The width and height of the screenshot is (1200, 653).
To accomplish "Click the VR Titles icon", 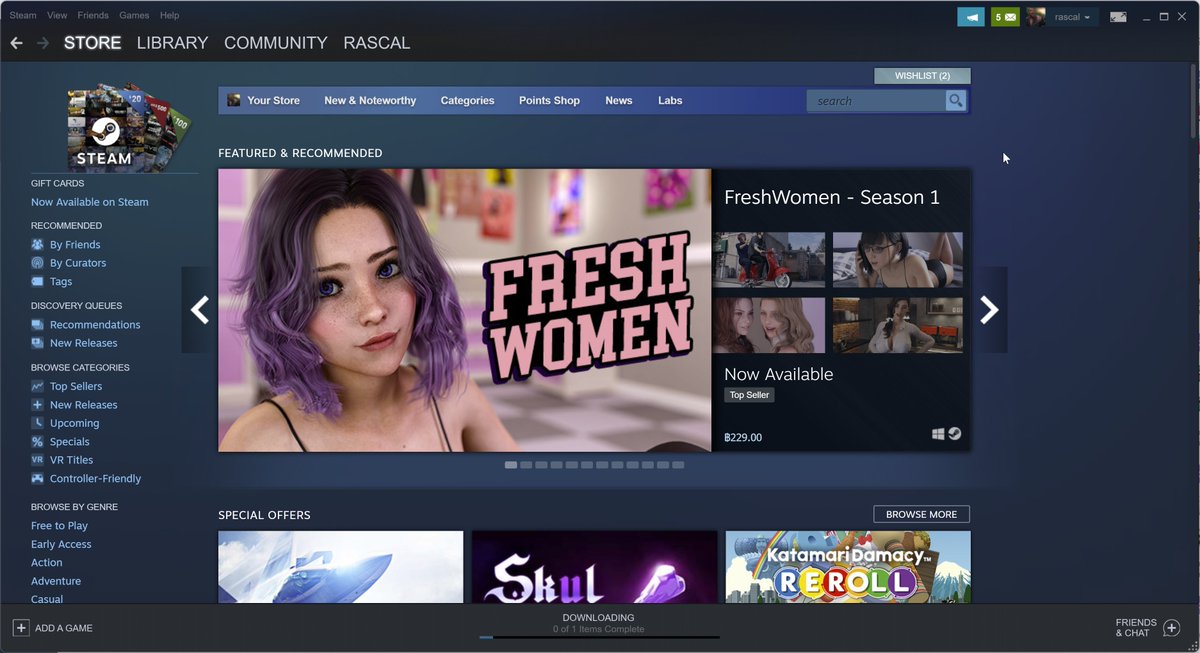I will (37, 460).
